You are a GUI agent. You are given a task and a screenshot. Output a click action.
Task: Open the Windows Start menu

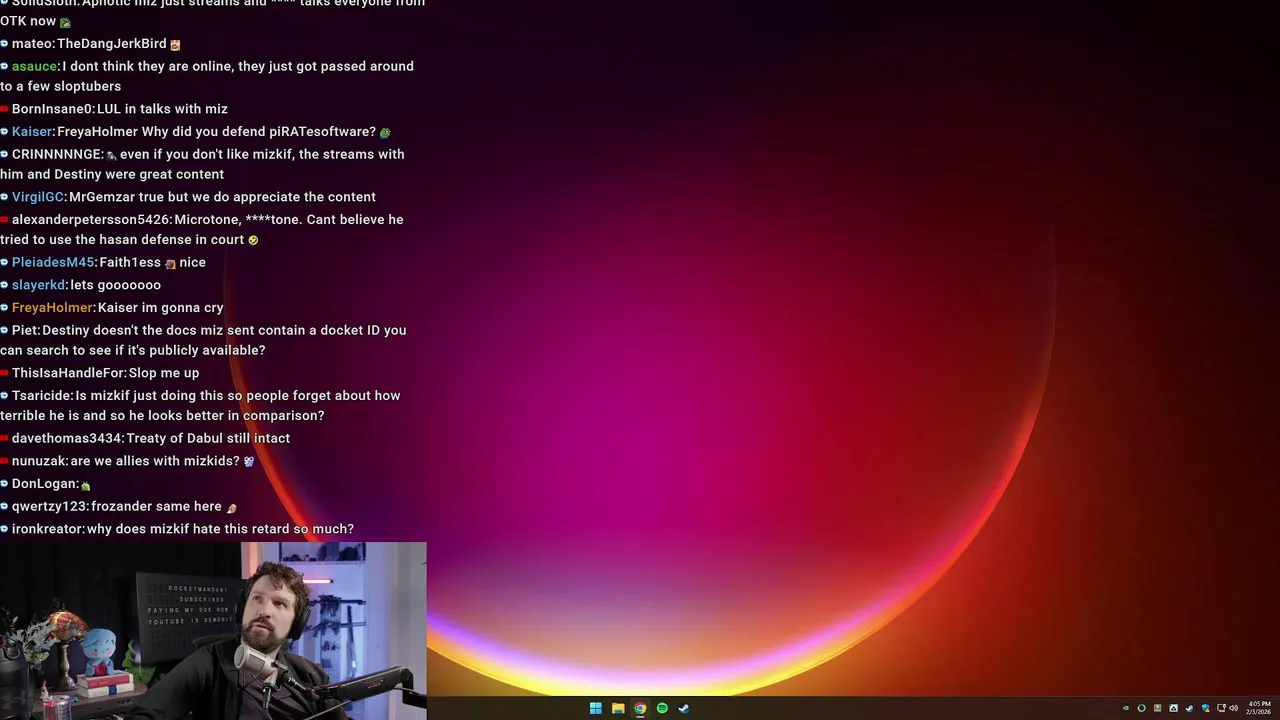pos(596,708)
